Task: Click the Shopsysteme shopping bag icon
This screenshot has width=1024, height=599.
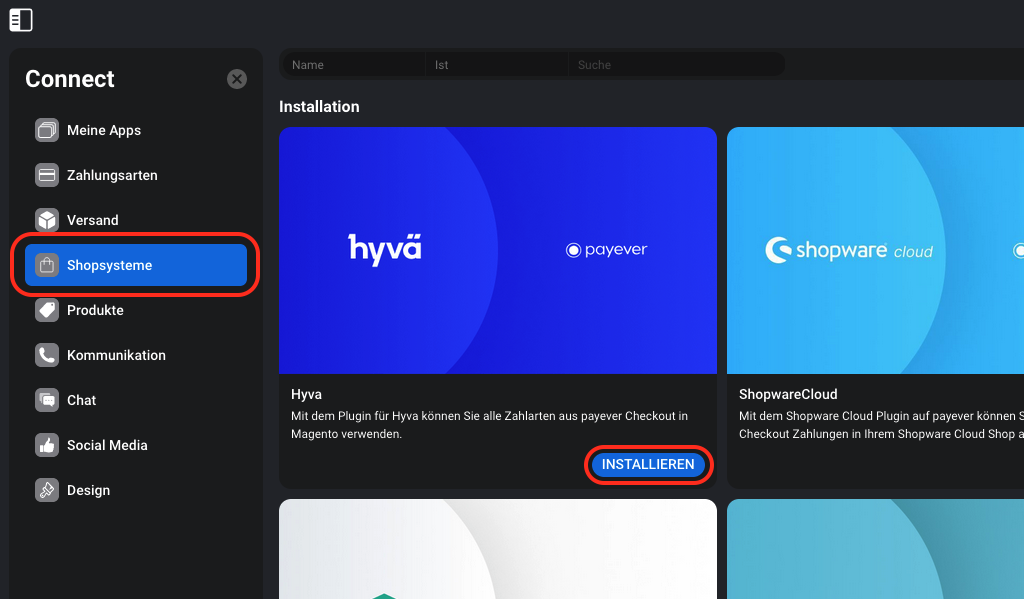Action: click(x=47, y=265)
